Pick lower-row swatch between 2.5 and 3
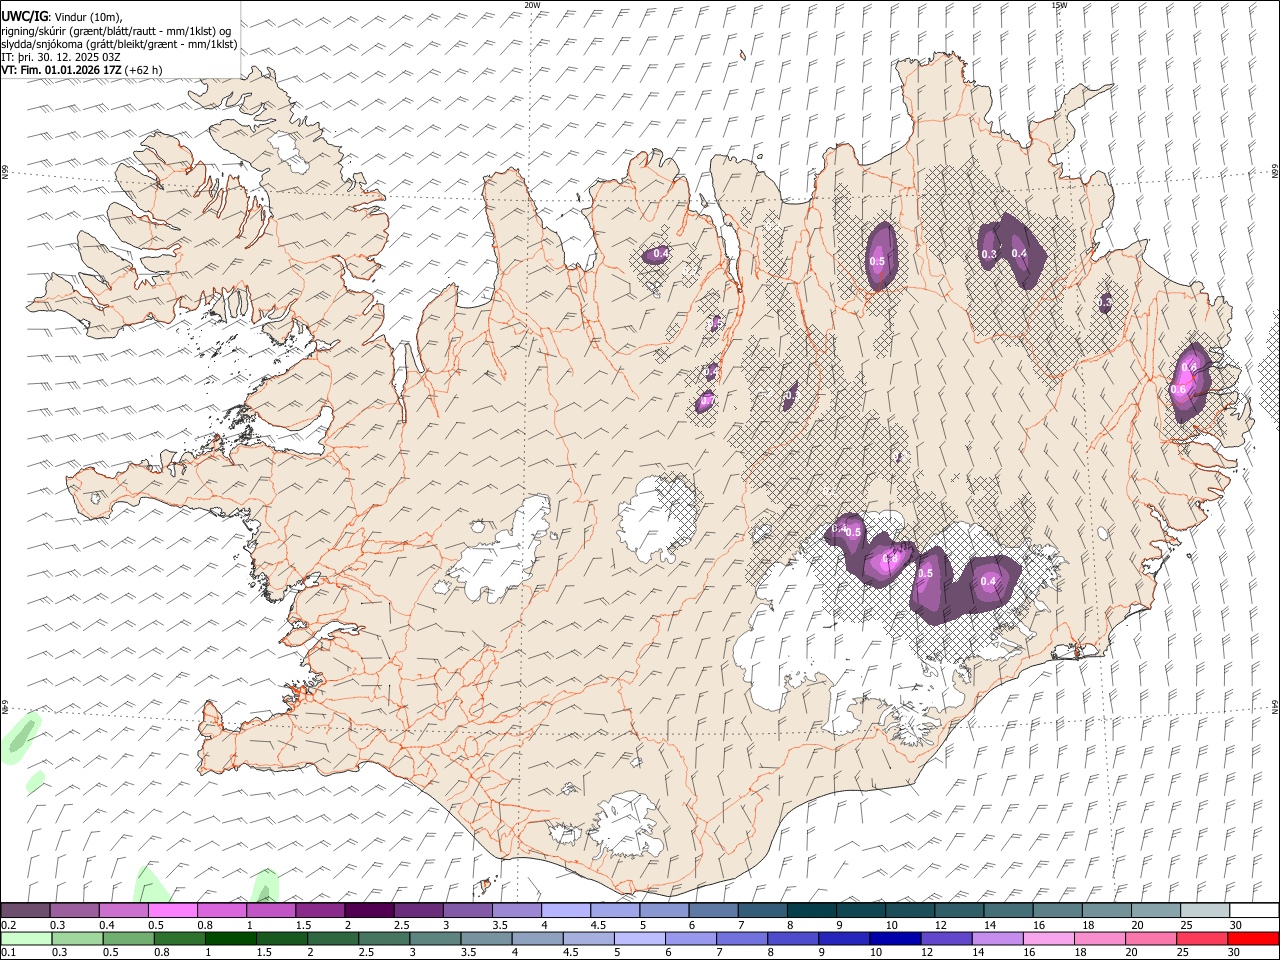 pyautogui.click(x=383, y=938)
